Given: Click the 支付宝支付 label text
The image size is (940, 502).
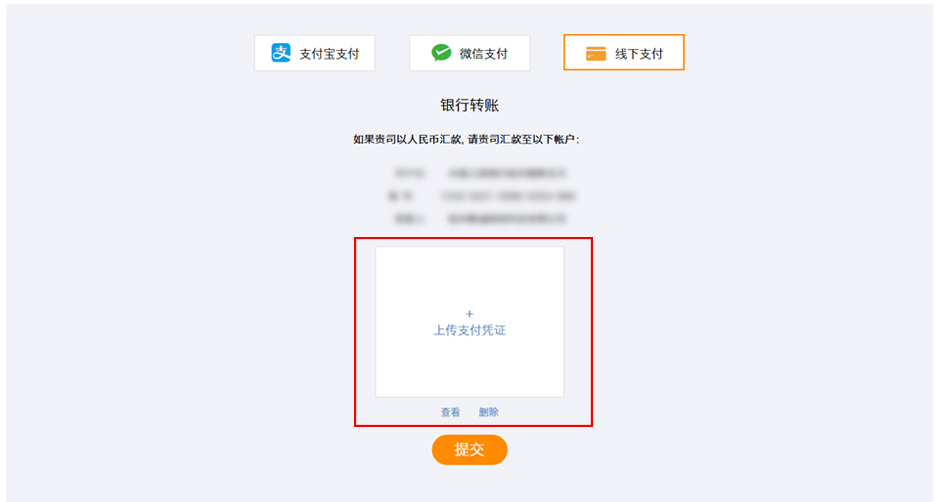Looking at the screenshot, I should tap(329, 54).
